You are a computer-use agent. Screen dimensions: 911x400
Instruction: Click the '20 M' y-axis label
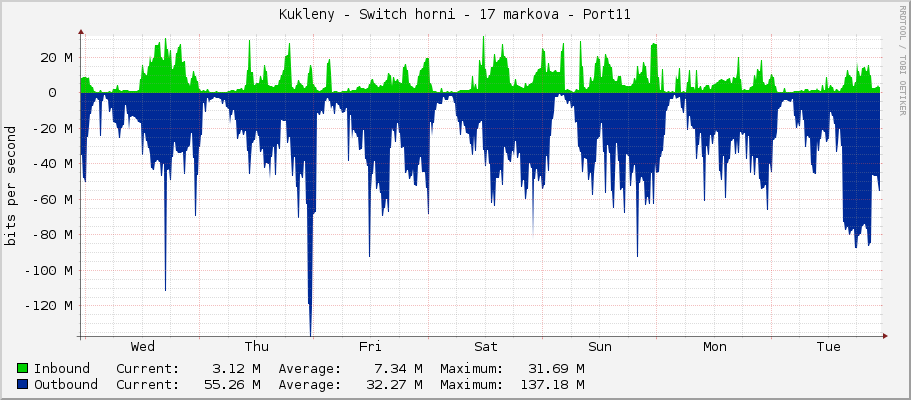click(x=56, y=58)
